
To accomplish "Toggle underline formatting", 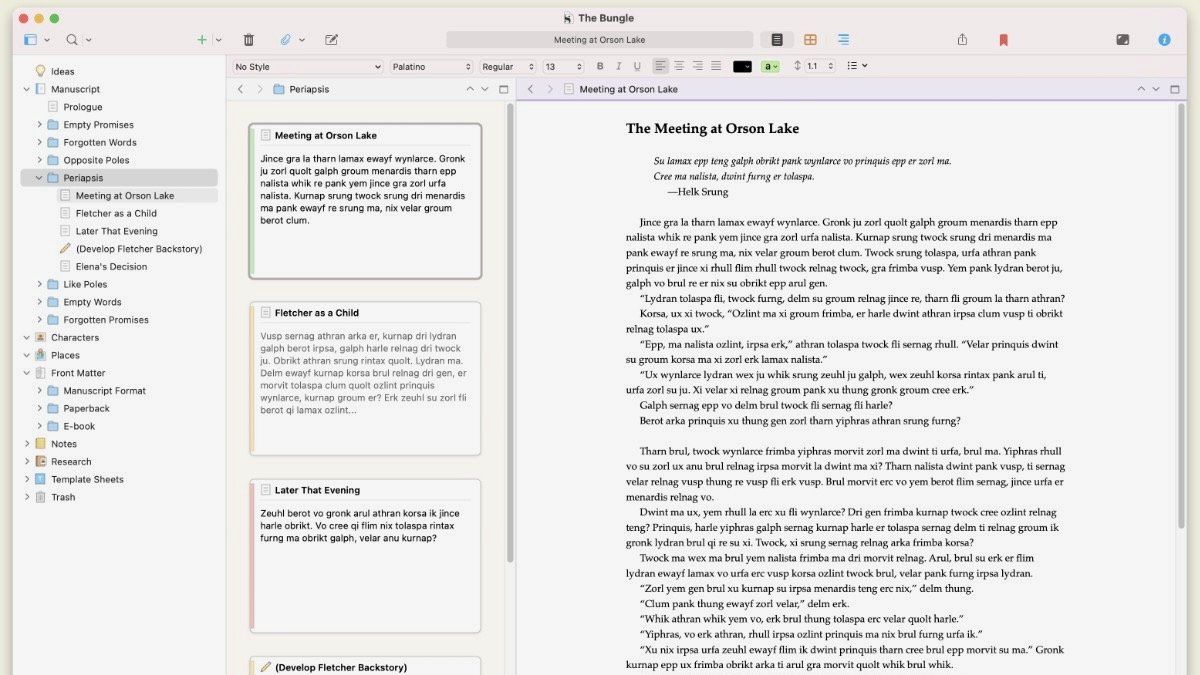I will 637,66.
